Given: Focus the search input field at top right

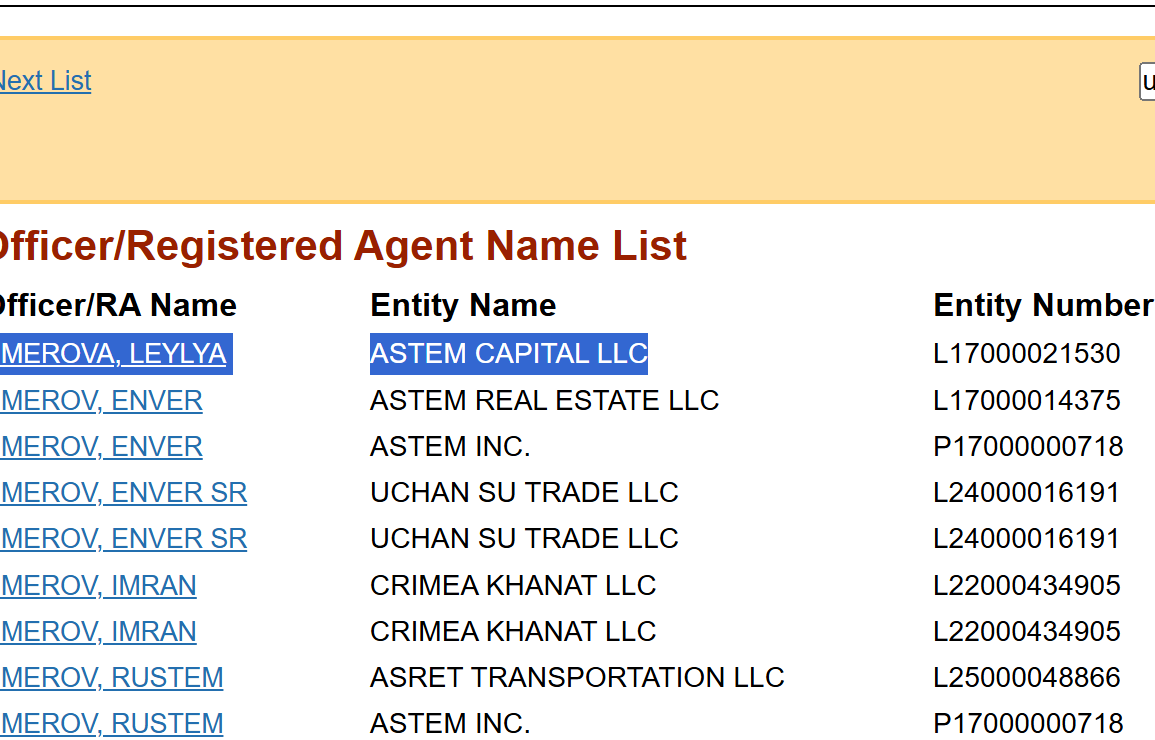Looking at the screenshot, I should click(x=1147, y=82).
